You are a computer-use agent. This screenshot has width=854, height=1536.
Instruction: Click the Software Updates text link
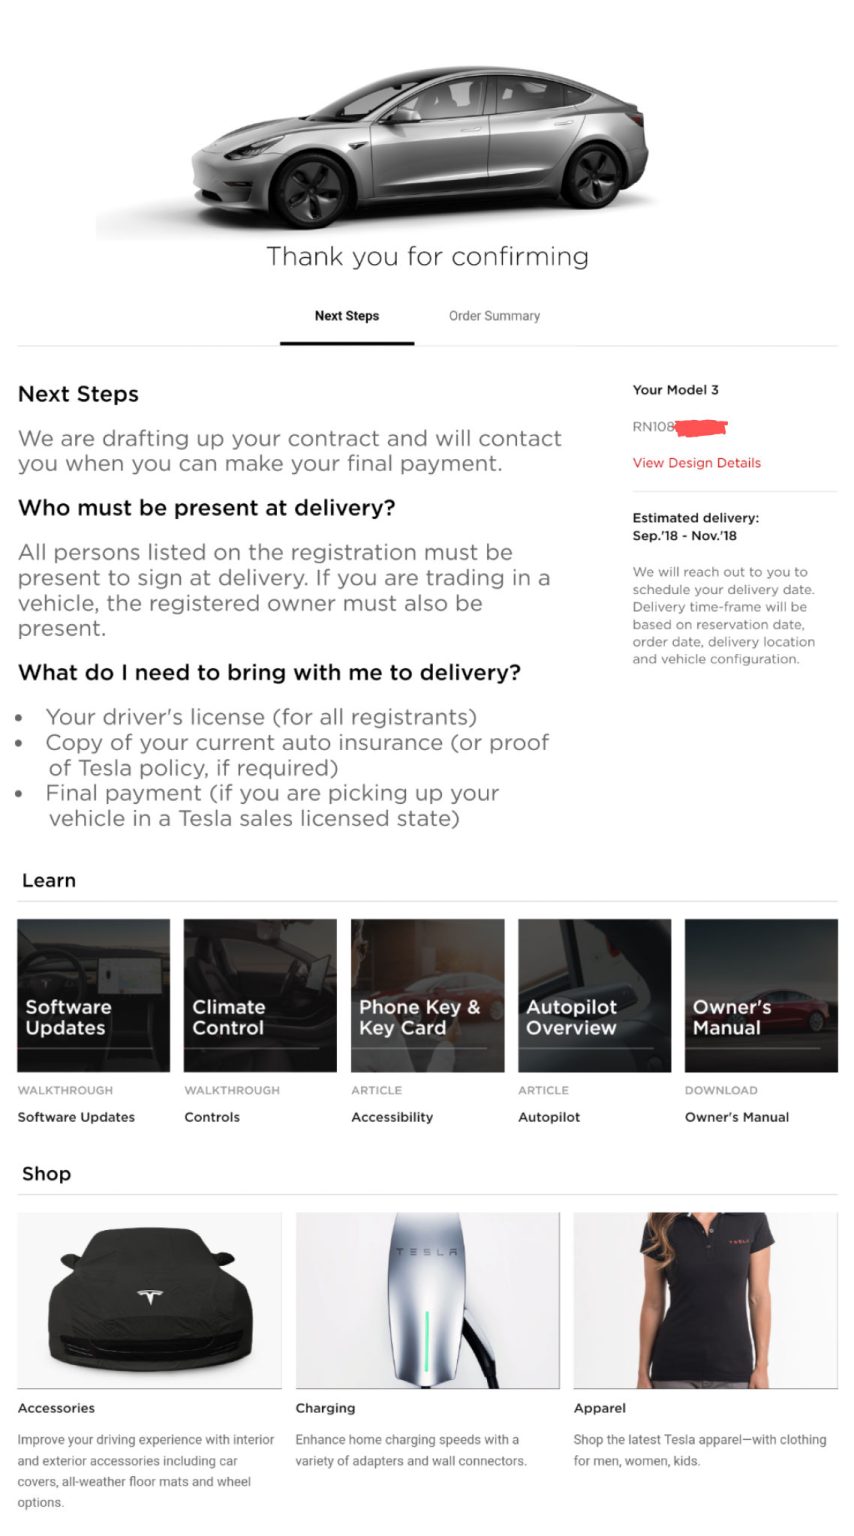point(76,1117)
